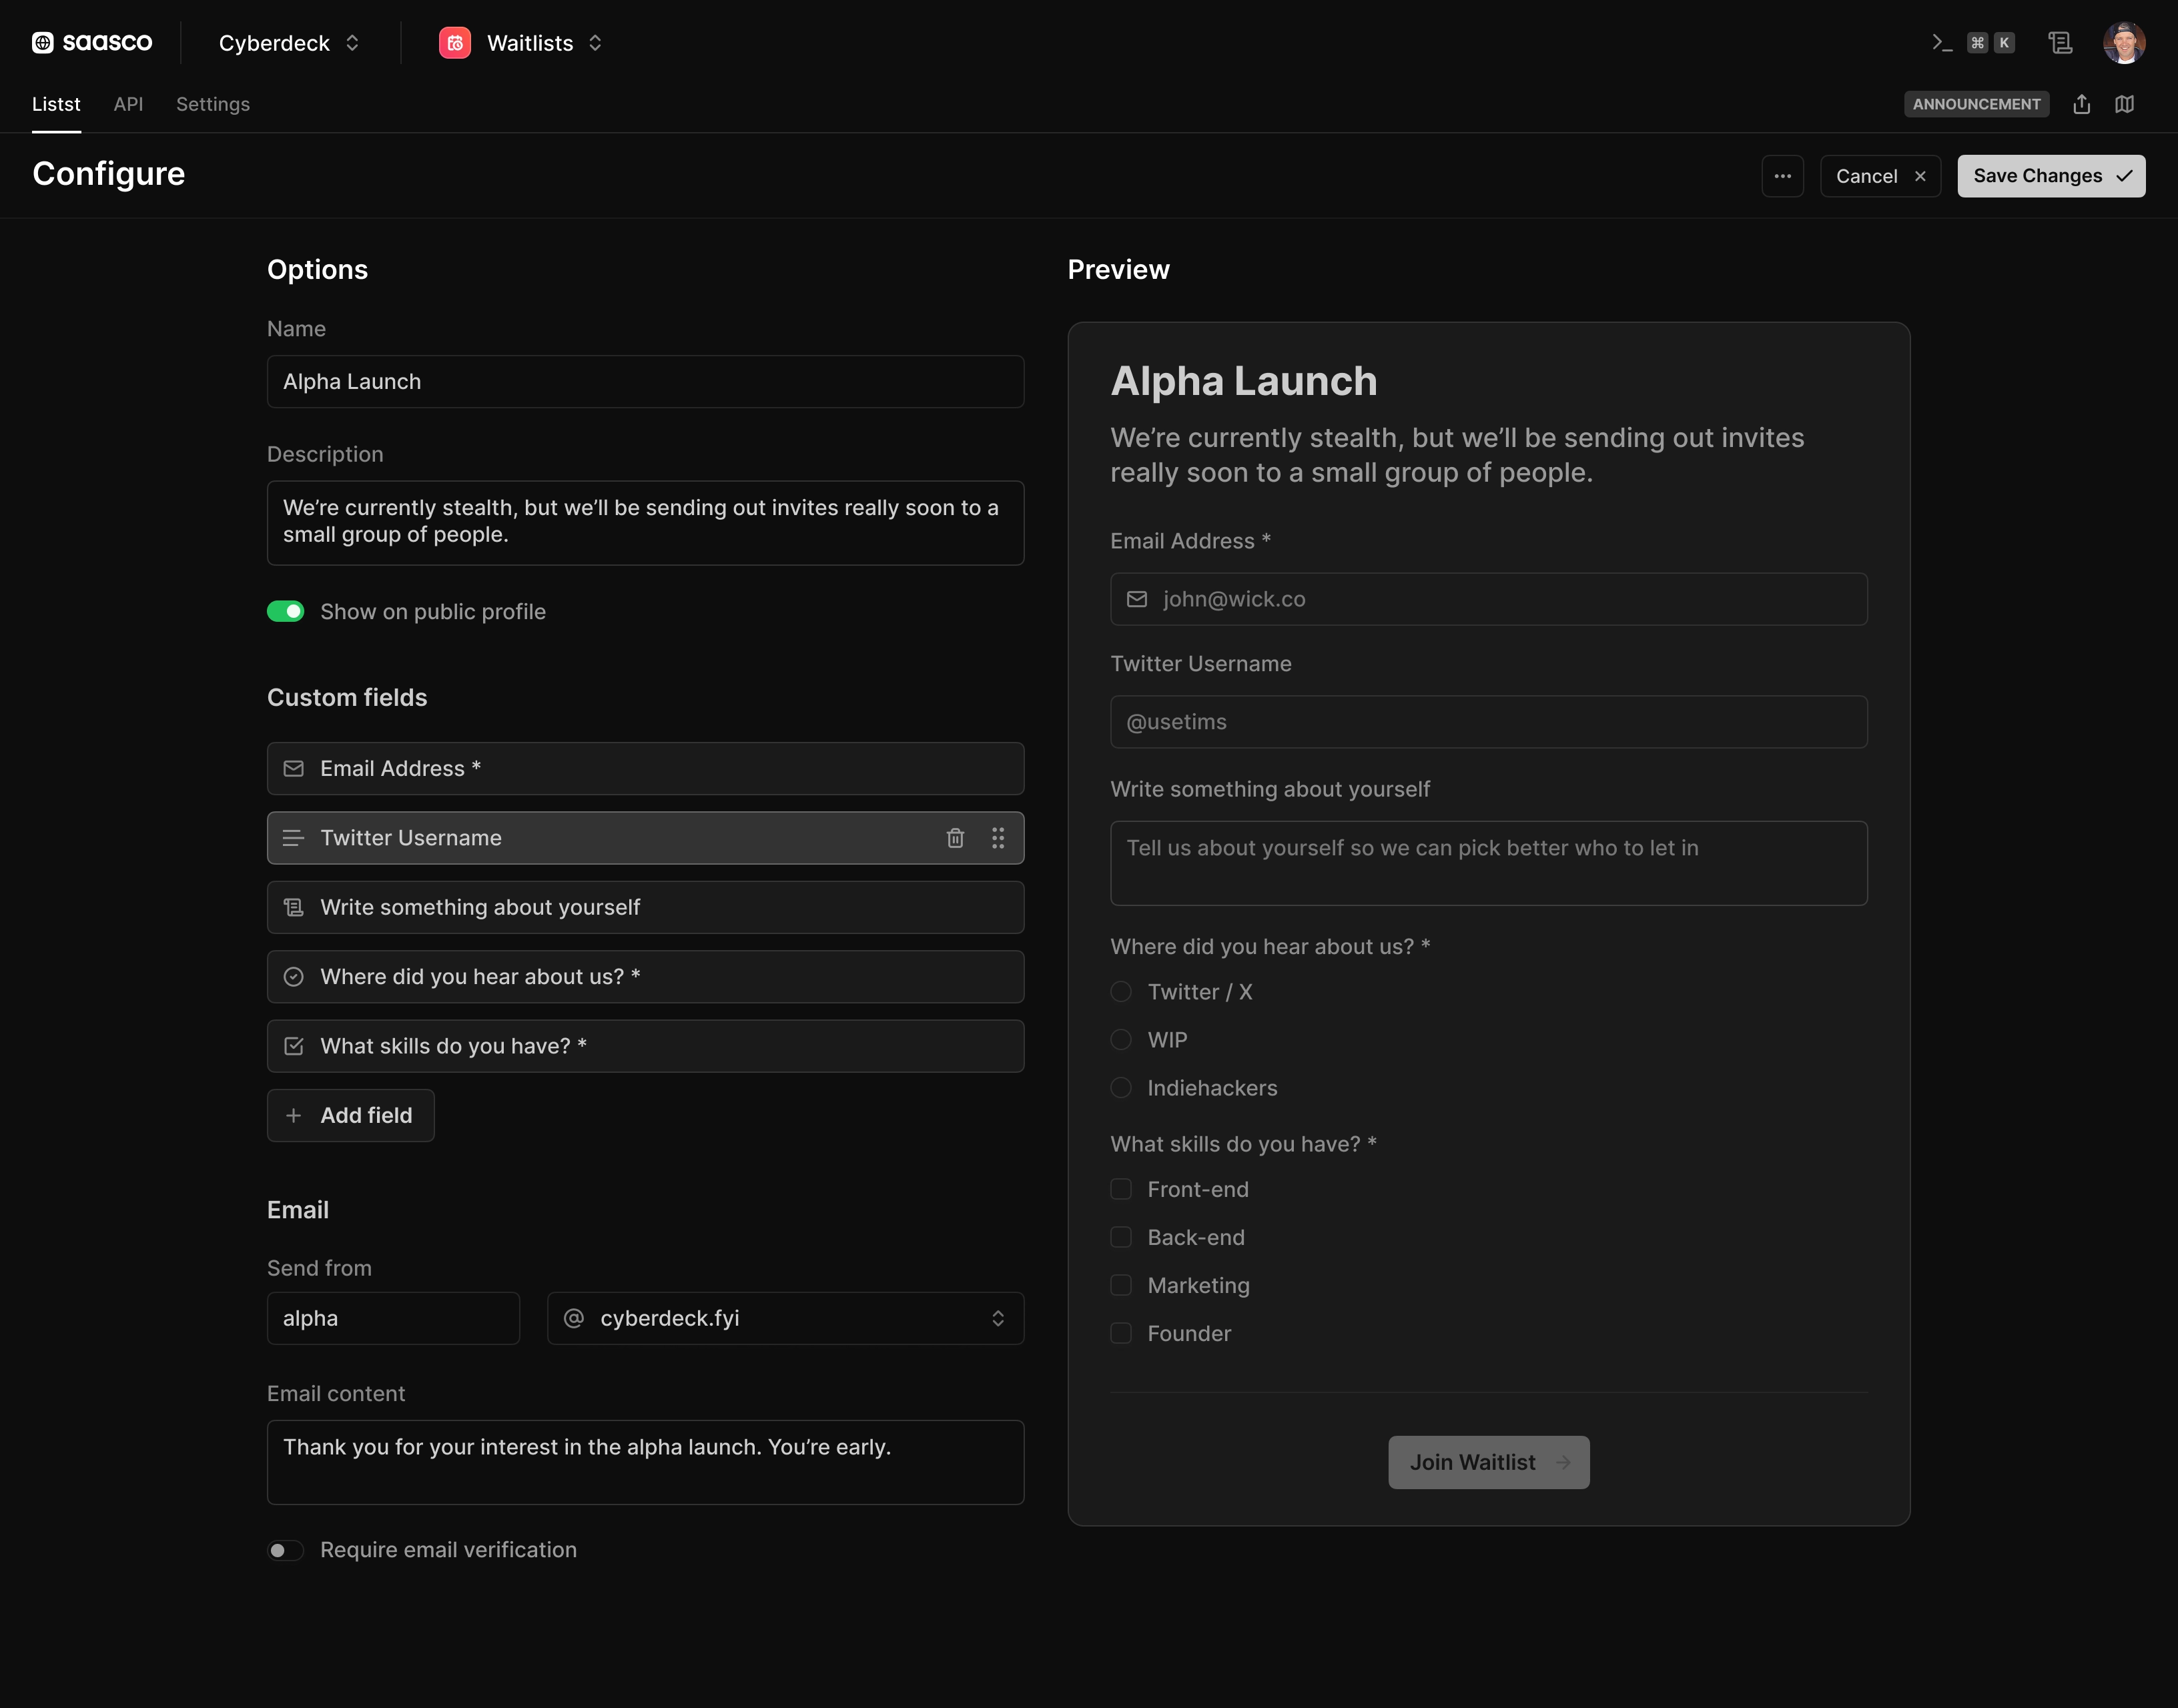This screenshot has width=2178, height=1708.
Task: Click the Email Address field envelope icon
Action: [x=293, y=768]
